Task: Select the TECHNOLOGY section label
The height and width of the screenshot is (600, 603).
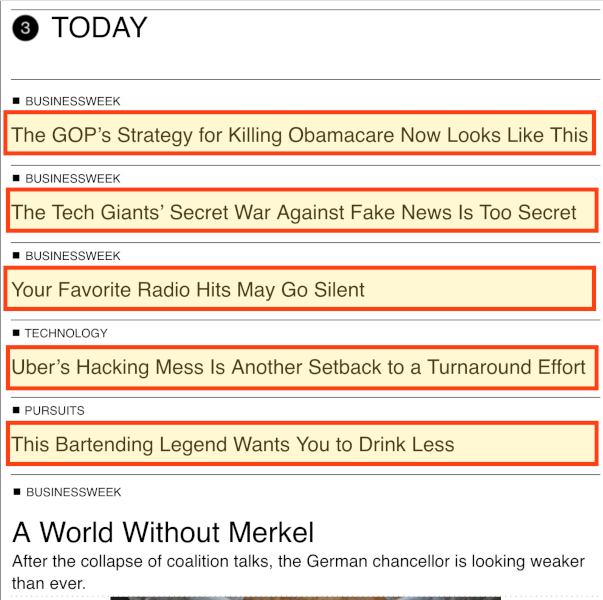Action: [66, 333]
